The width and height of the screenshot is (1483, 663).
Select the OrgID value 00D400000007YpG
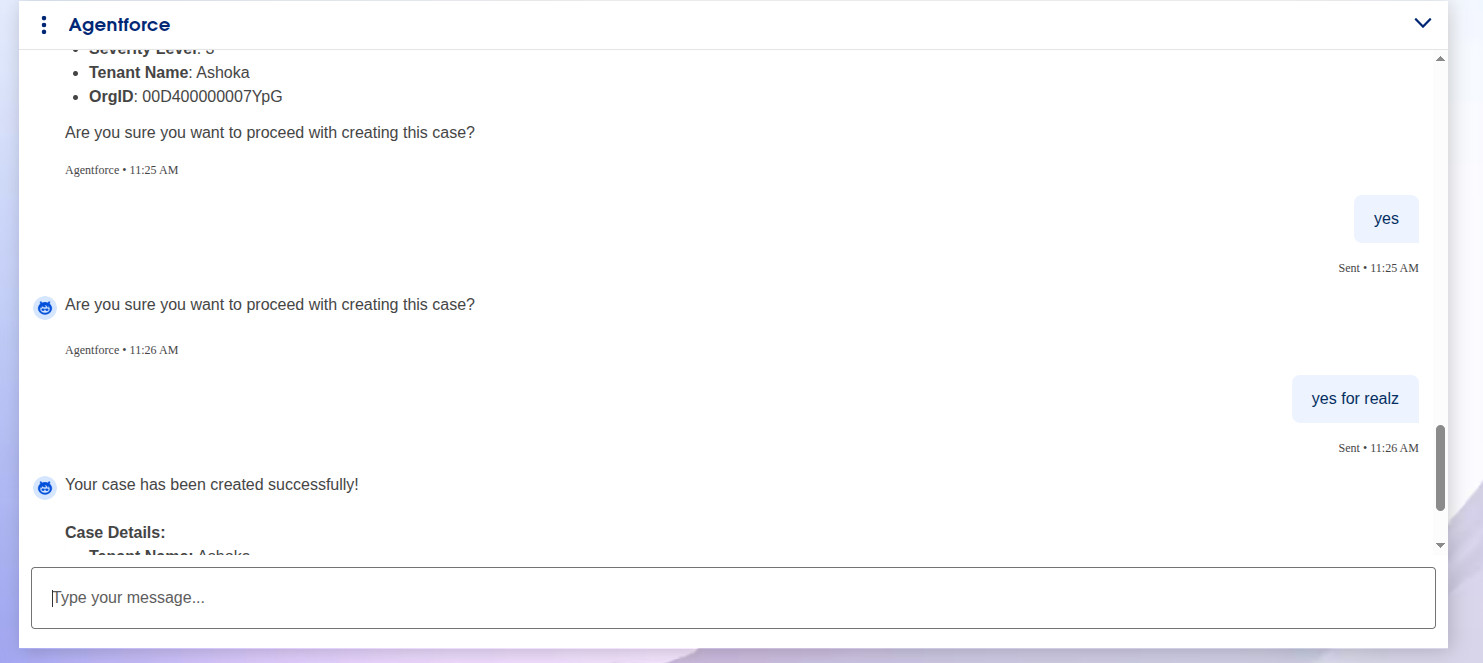click(x=212, y=97)
